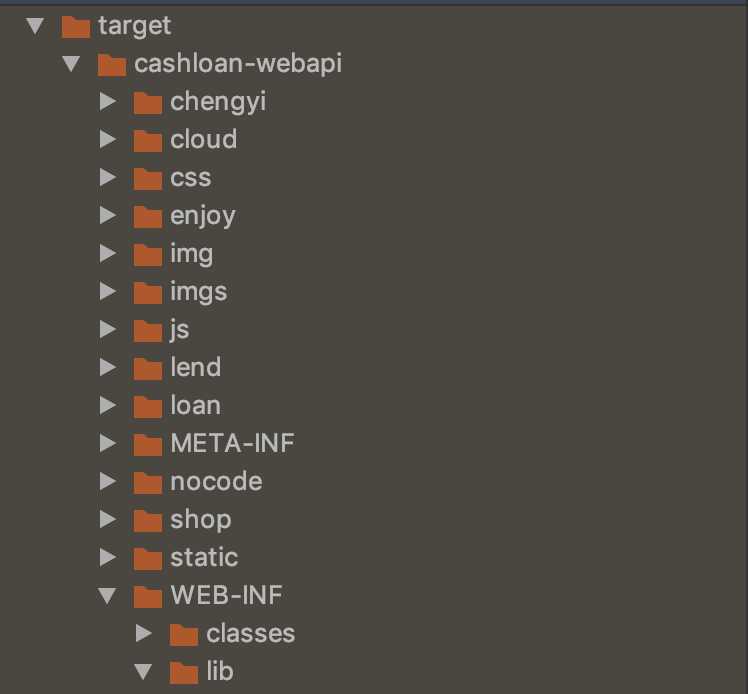Collapse the WEB-INF folder arrow
This screenshot has height=694, width=748.
(x=108, y=595)
